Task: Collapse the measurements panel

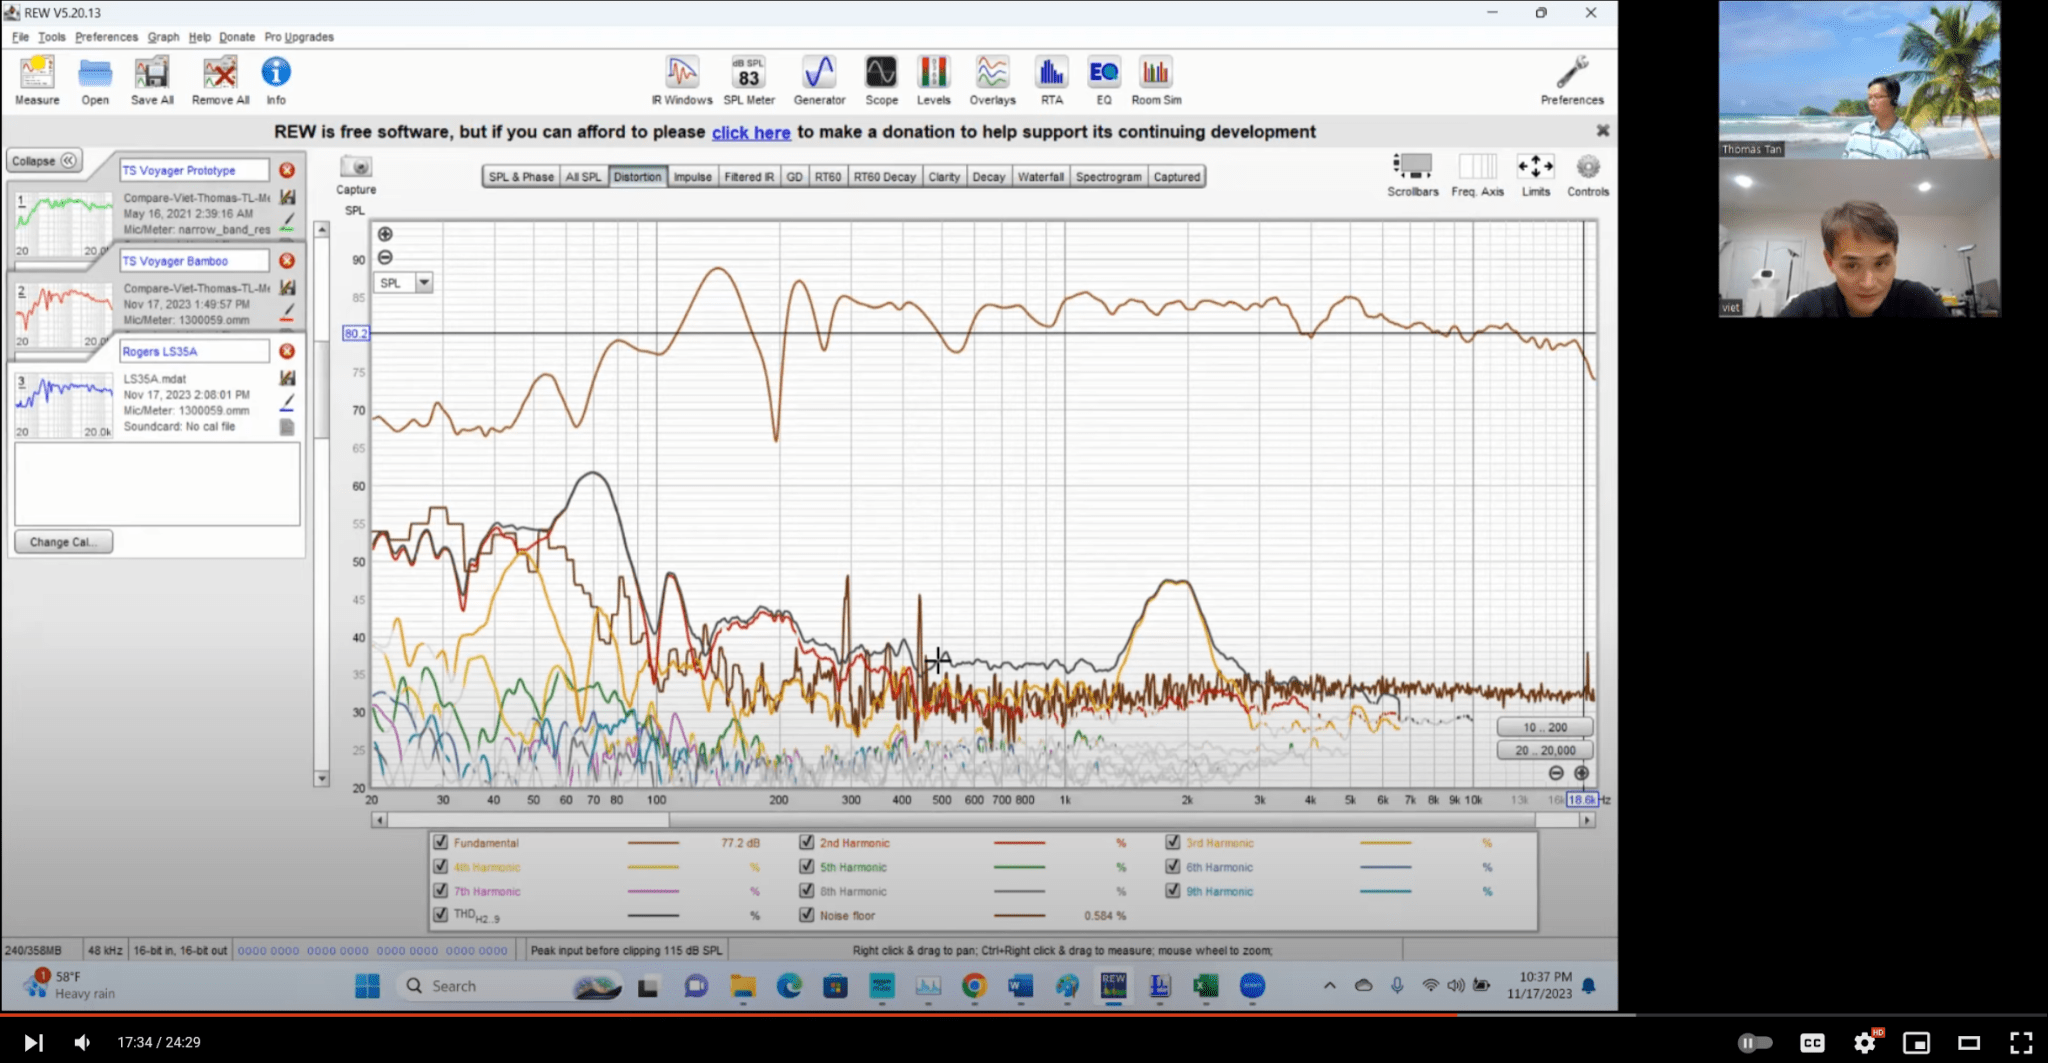Action: (45, 160)
